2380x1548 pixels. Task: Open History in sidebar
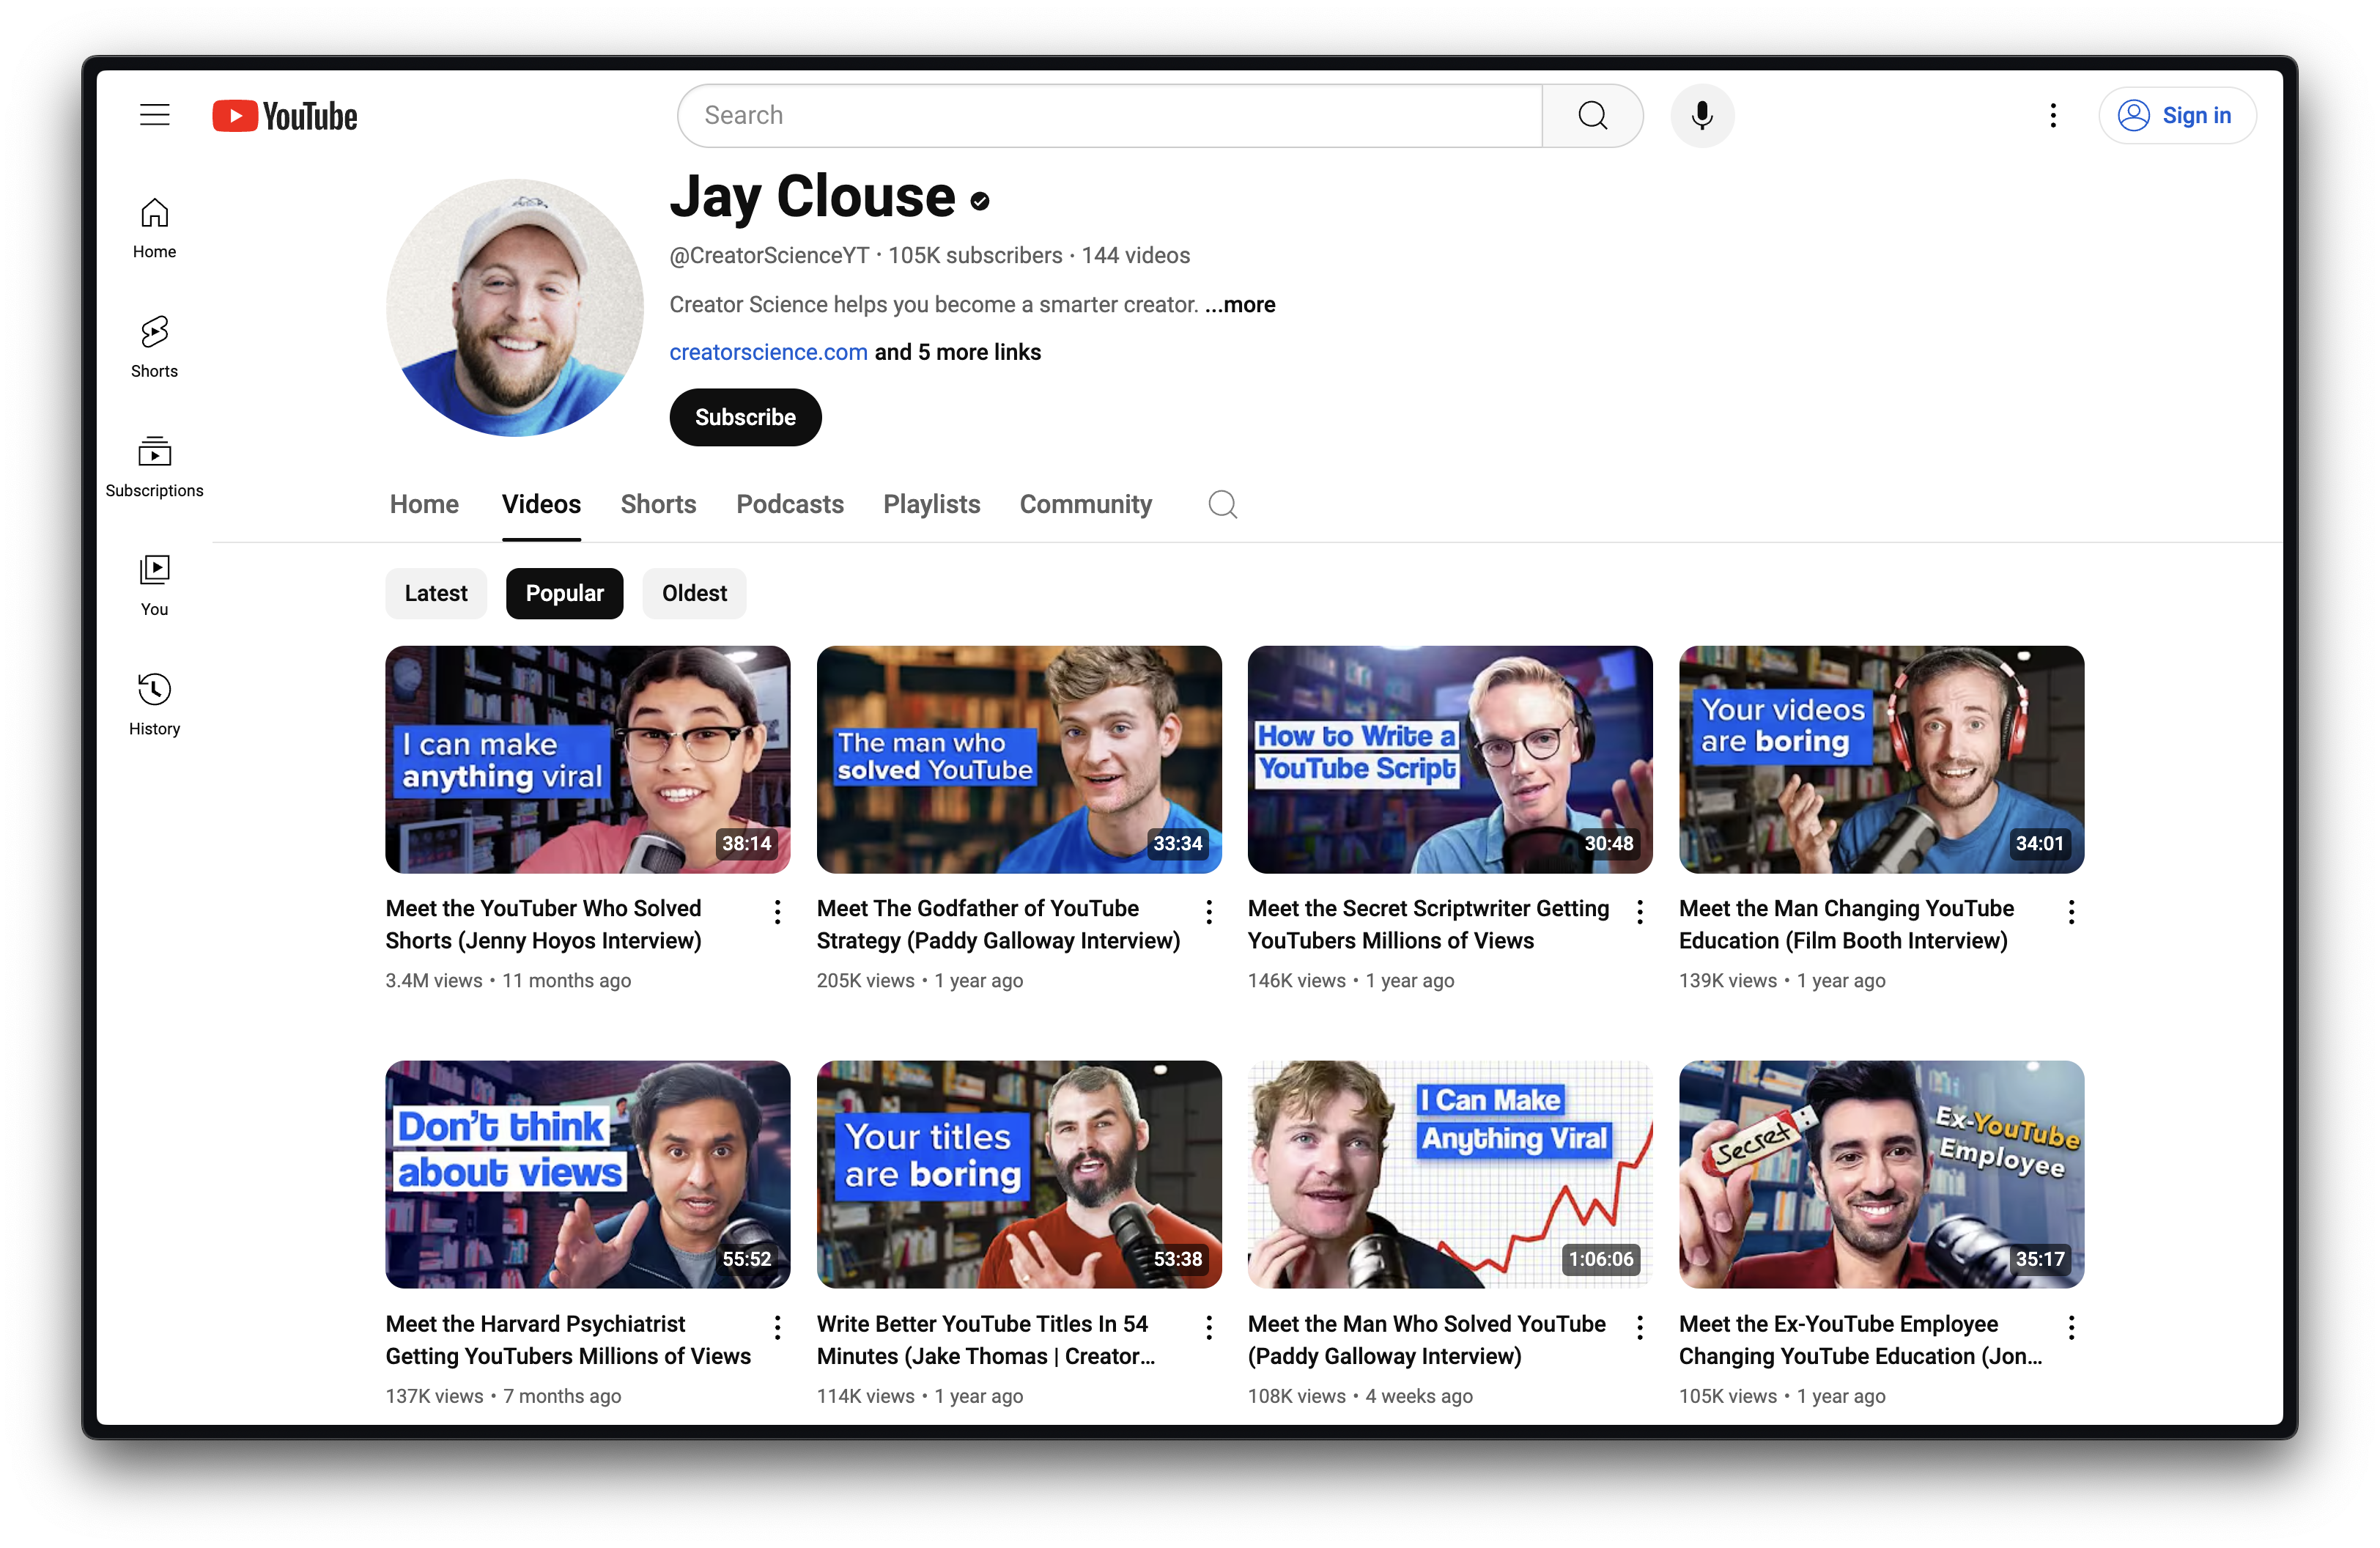point(154,704)
